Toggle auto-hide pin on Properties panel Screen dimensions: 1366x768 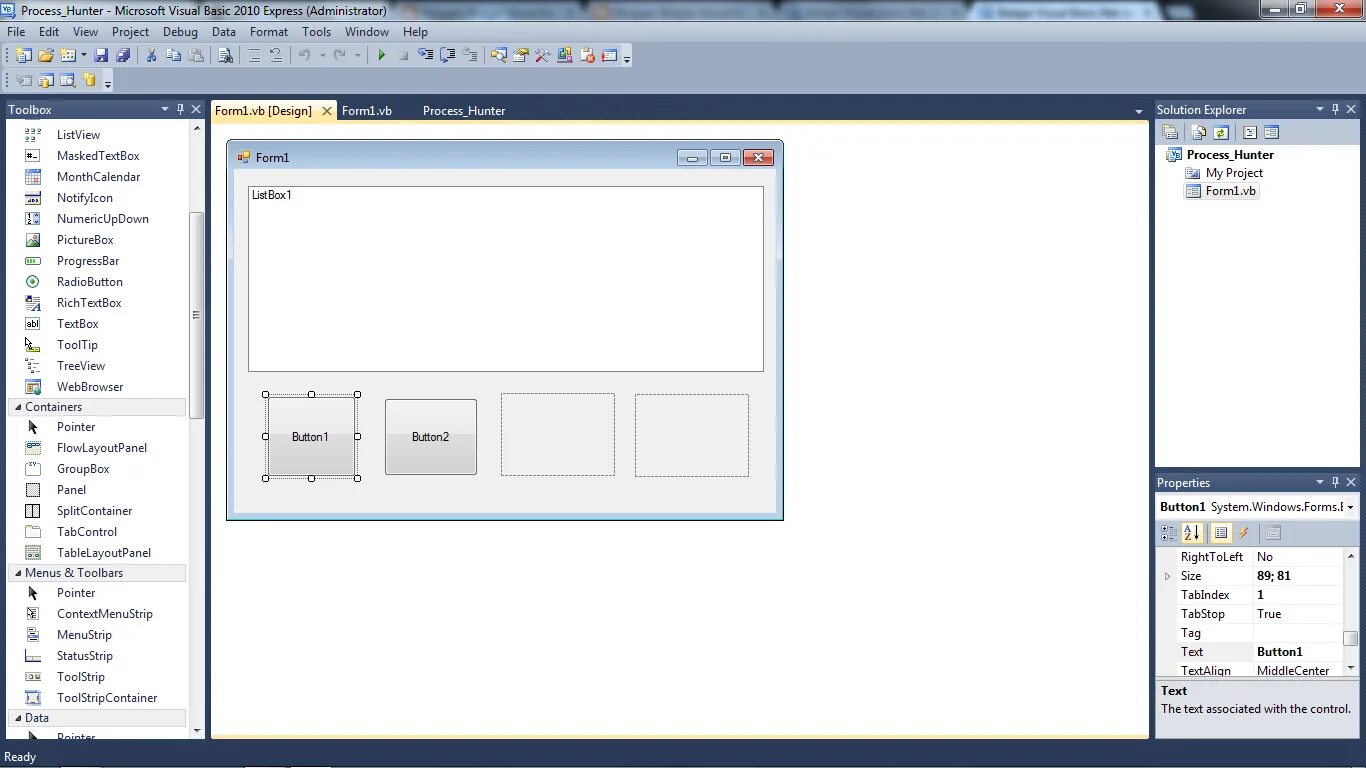(1335, 482)
